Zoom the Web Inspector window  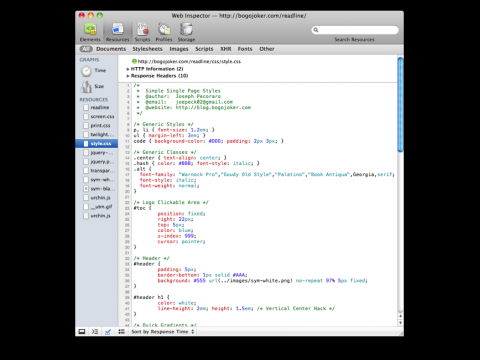(x=100, y=15)
